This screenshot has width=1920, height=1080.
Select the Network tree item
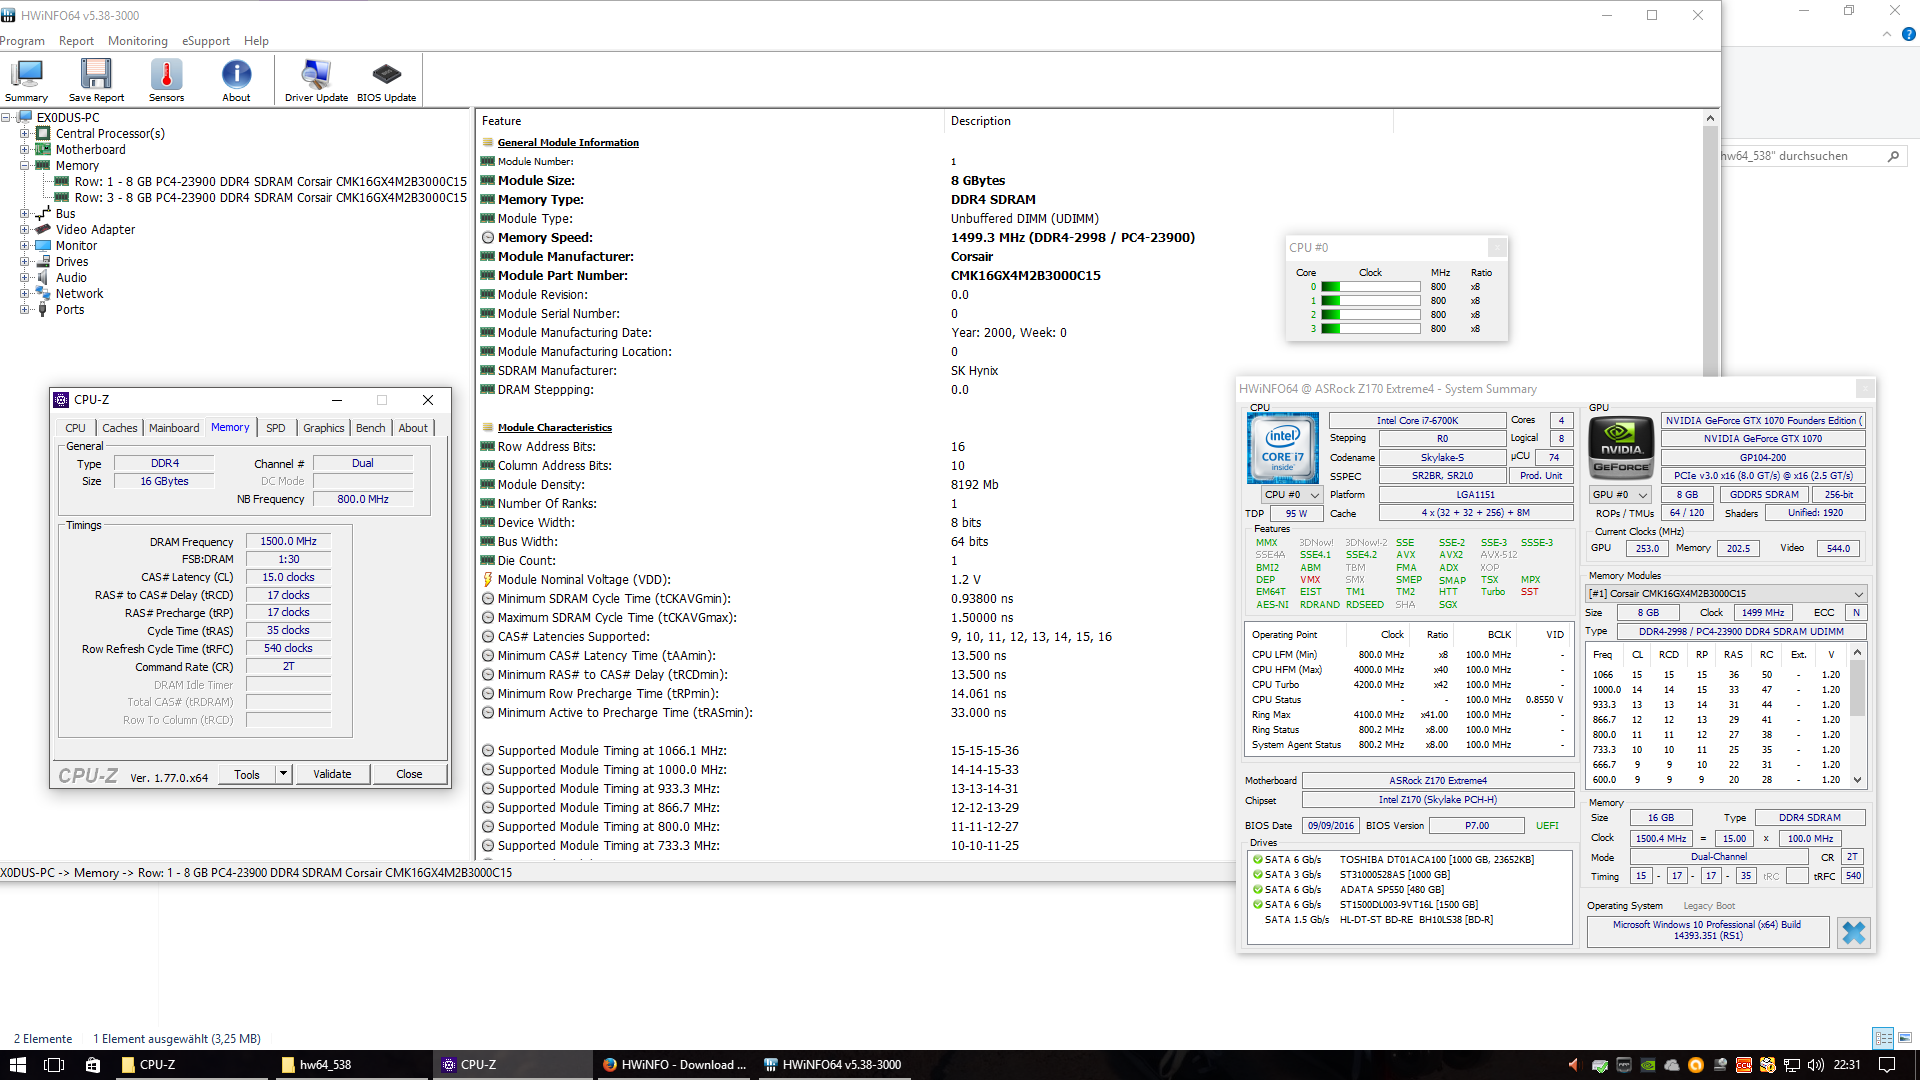[x=79, y=294]
